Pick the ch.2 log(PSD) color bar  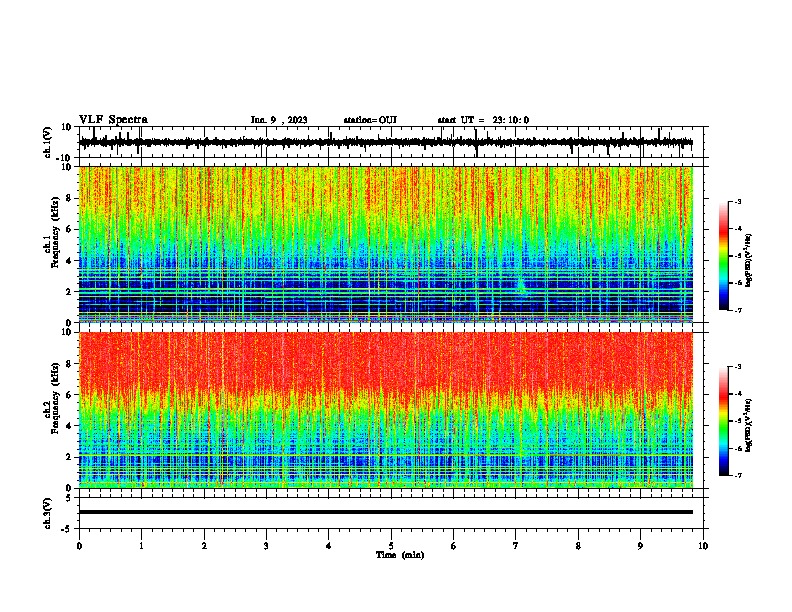click(724, 421)
